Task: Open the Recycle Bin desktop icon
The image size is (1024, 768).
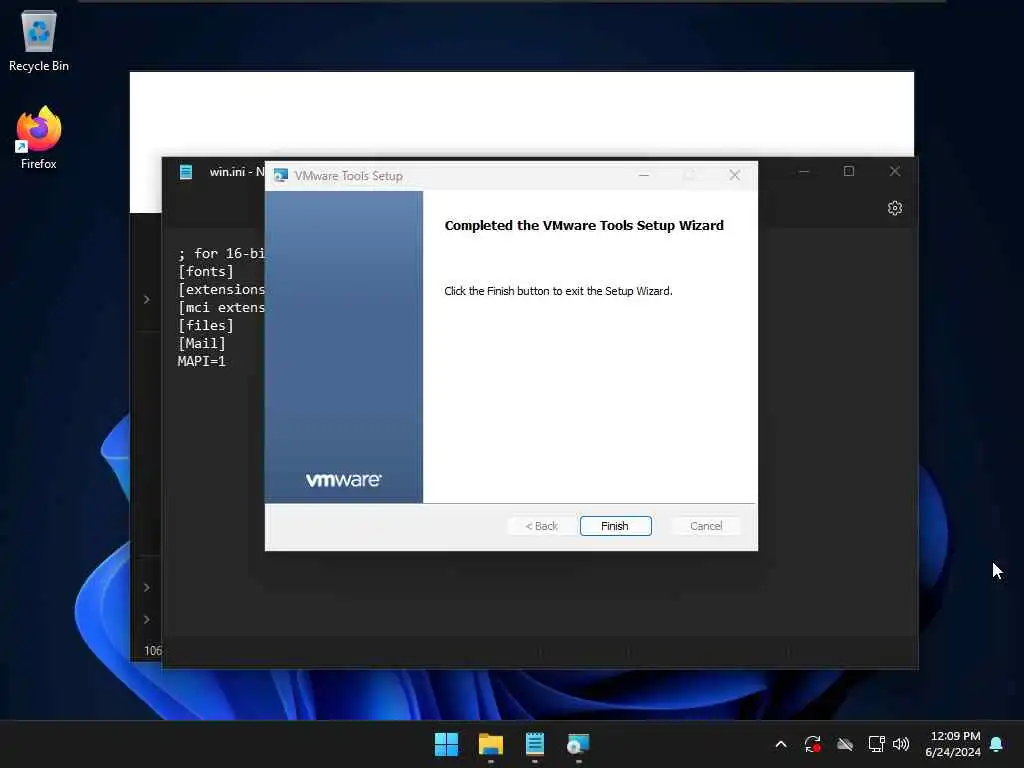Action: click(x=39, y=40)
